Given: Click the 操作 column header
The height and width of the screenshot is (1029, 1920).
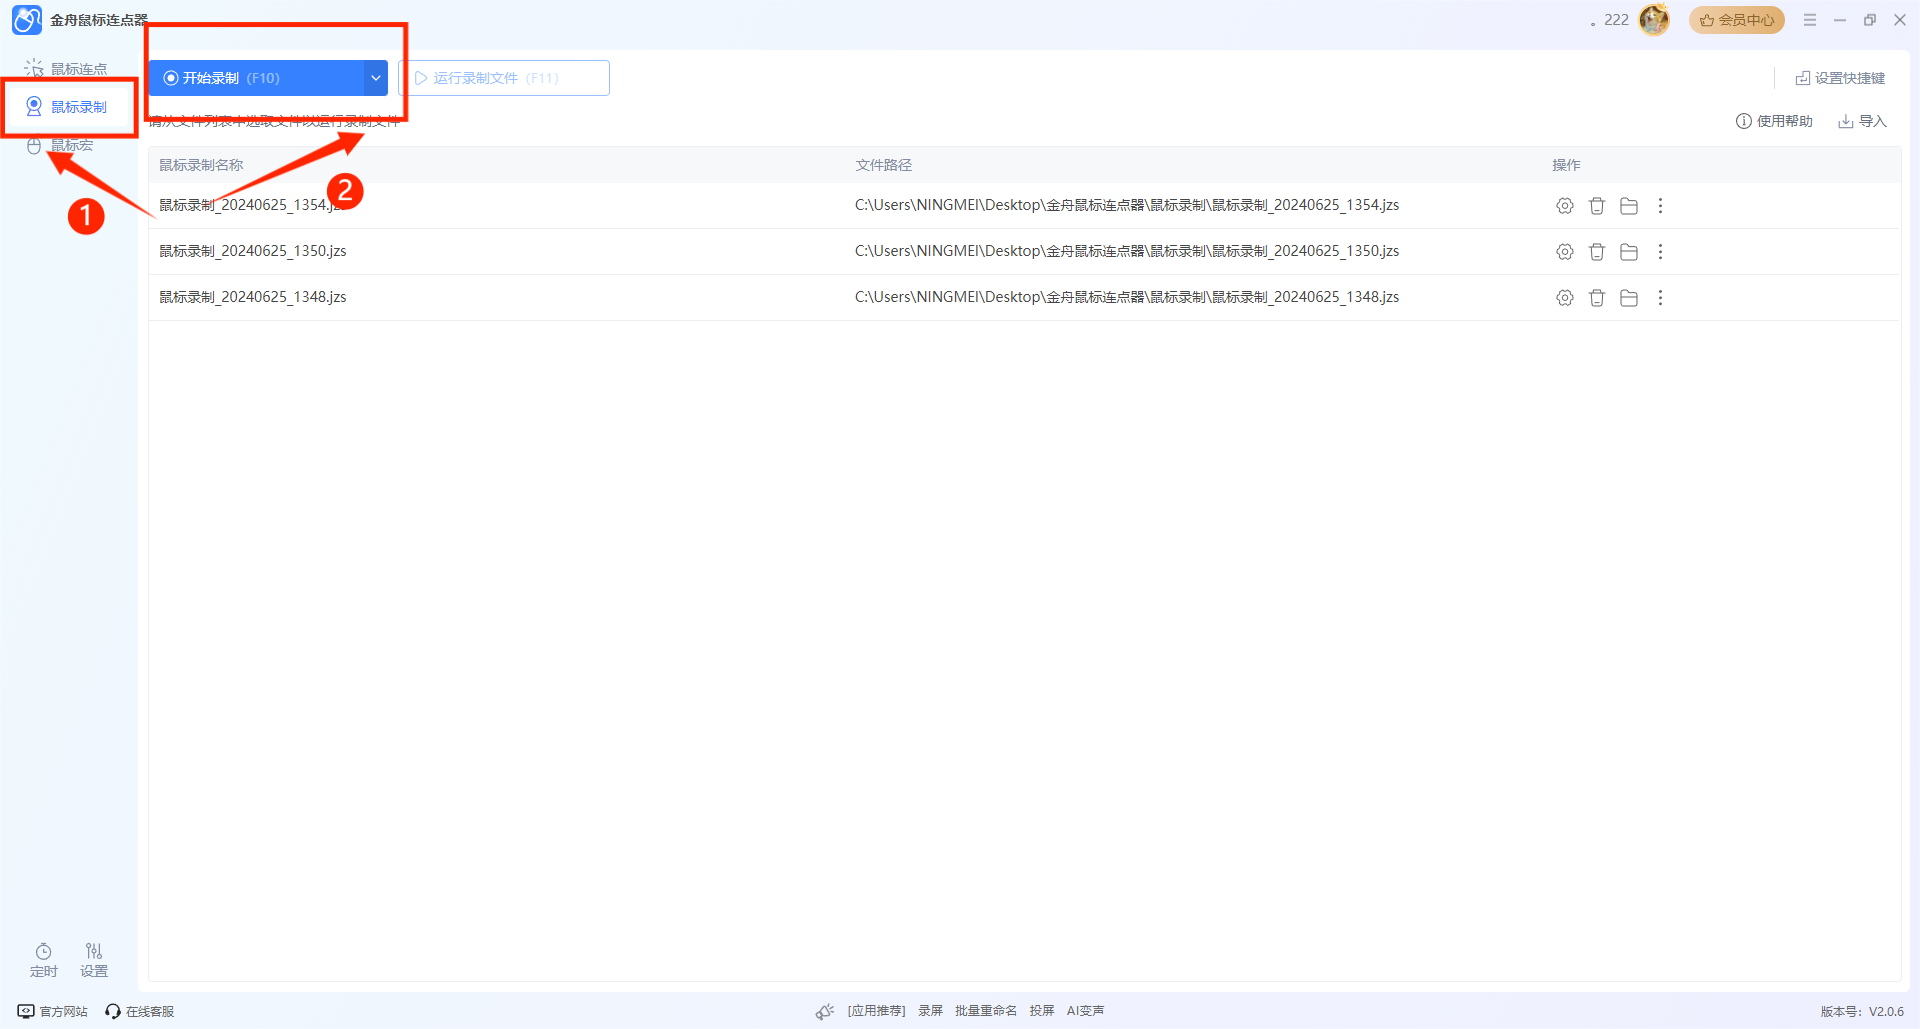Looking at the screenshot, I should [x=1566, y=165].
